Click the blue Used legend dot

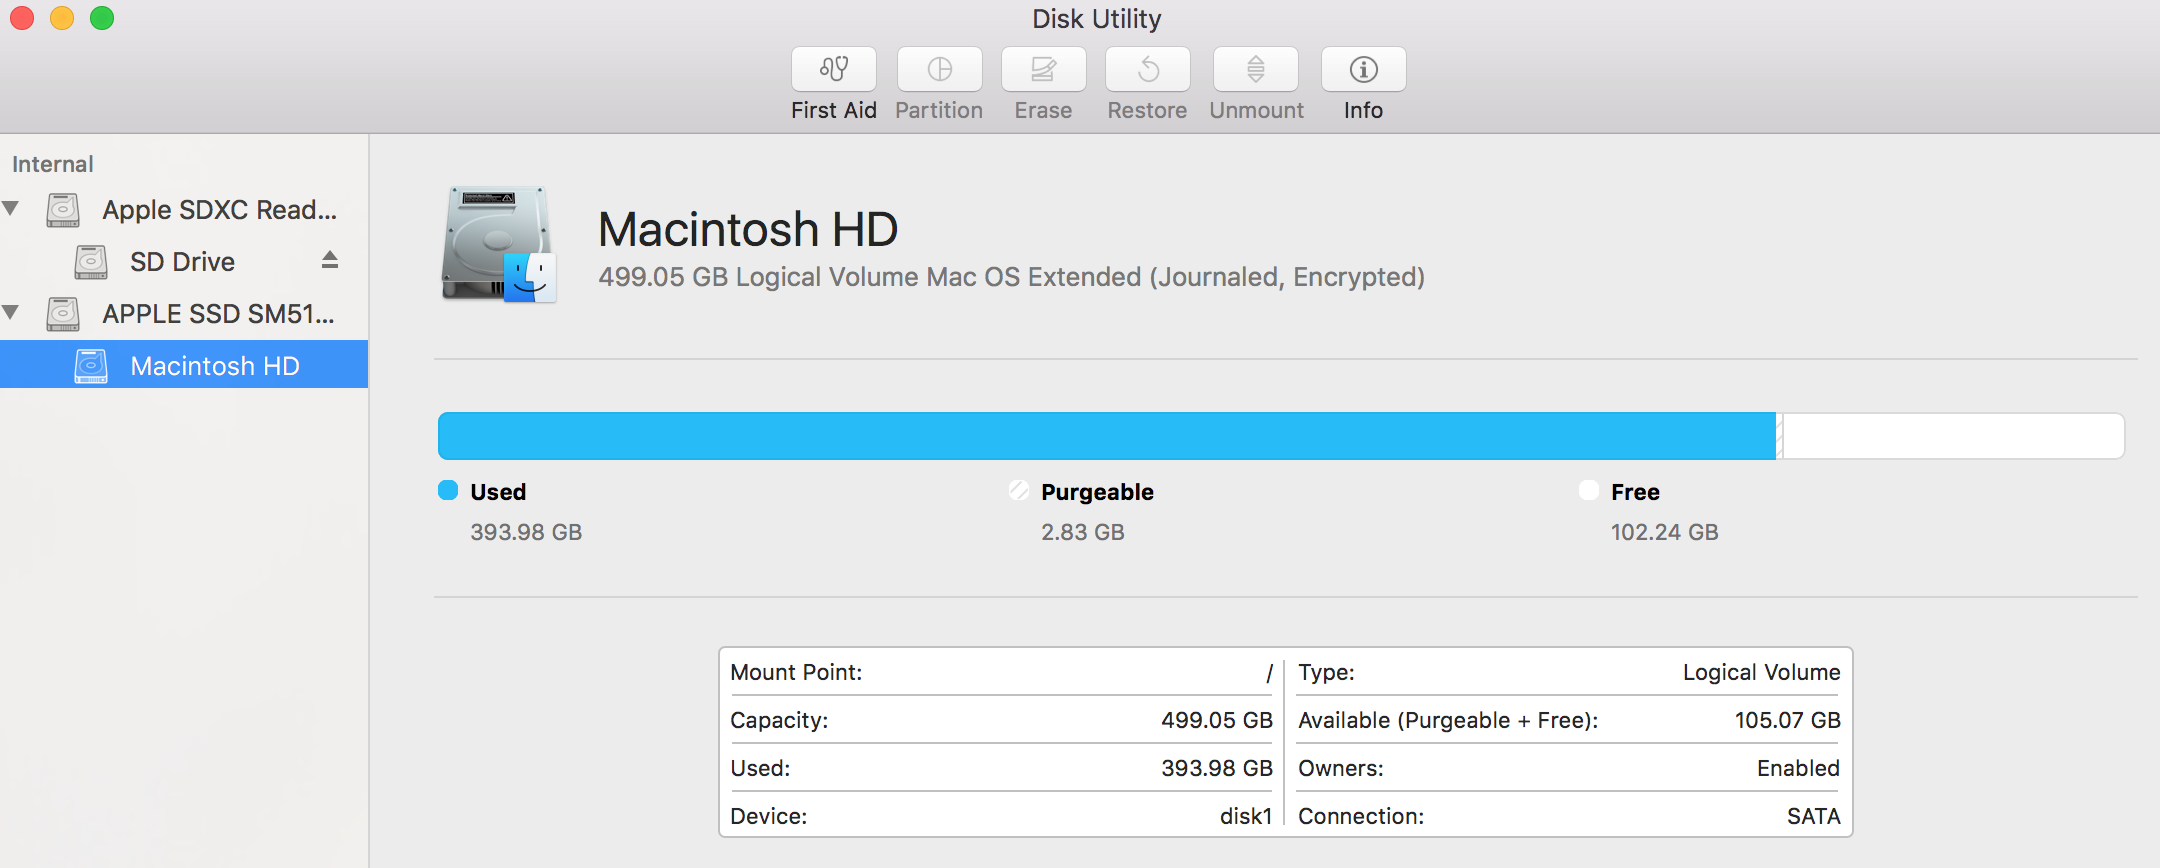click(448, 490)
